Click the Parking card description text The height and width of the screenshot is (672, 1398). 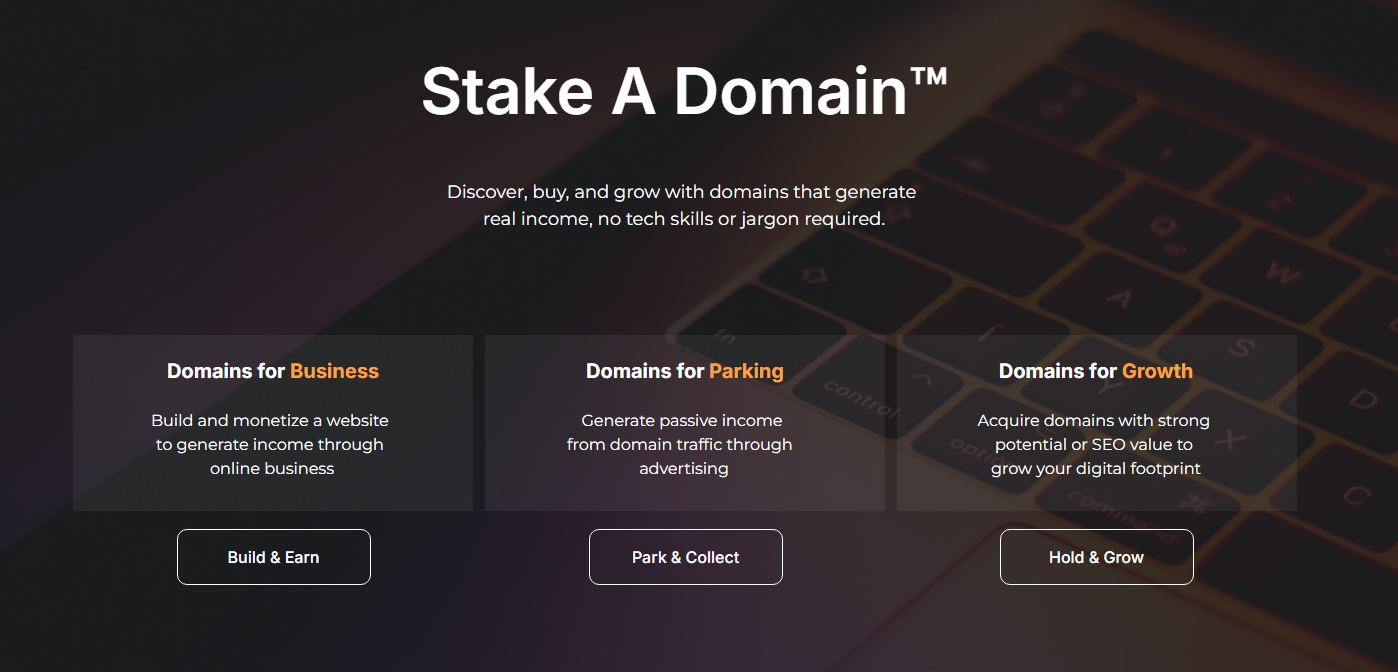coord(680,444)
